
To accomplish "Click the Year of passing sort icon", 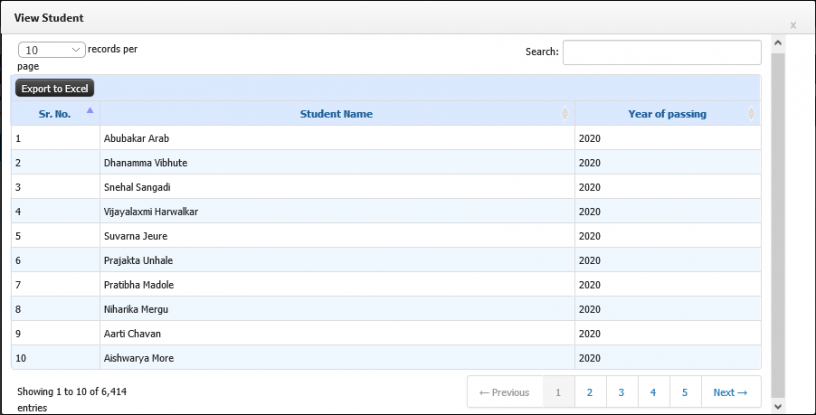I will (751, 114).
